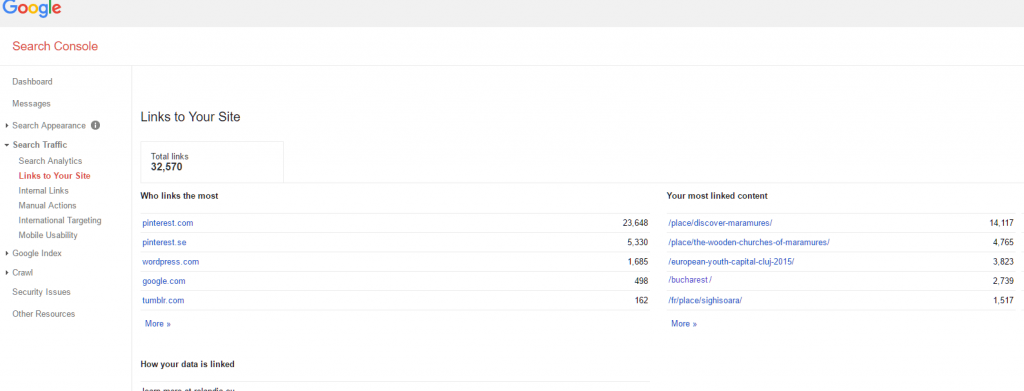Expand the Crawl section arrow
1024x391 pixels.
pos(7,273)
